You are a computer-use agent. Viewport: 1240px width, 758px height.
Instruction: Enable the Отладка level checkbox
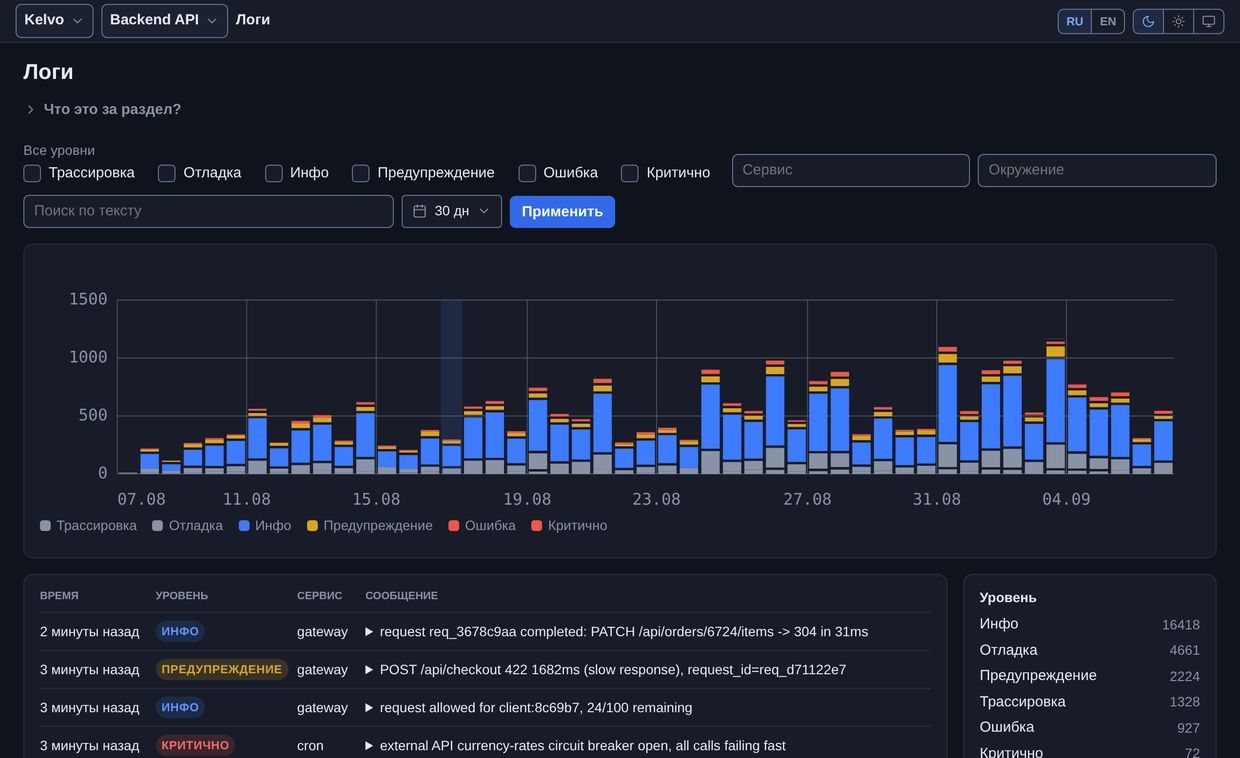[x=167, y=173]
